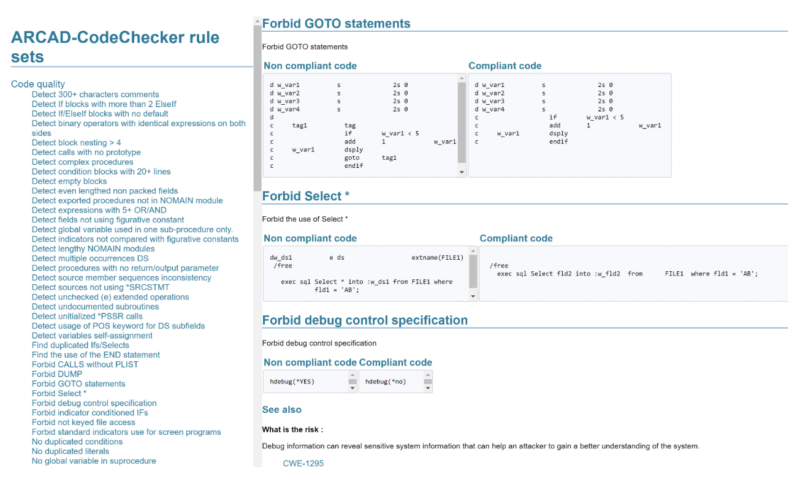Open 'No global variable in suprocedure' rule
Screen dimensions: 800x482
pos(94,462)
